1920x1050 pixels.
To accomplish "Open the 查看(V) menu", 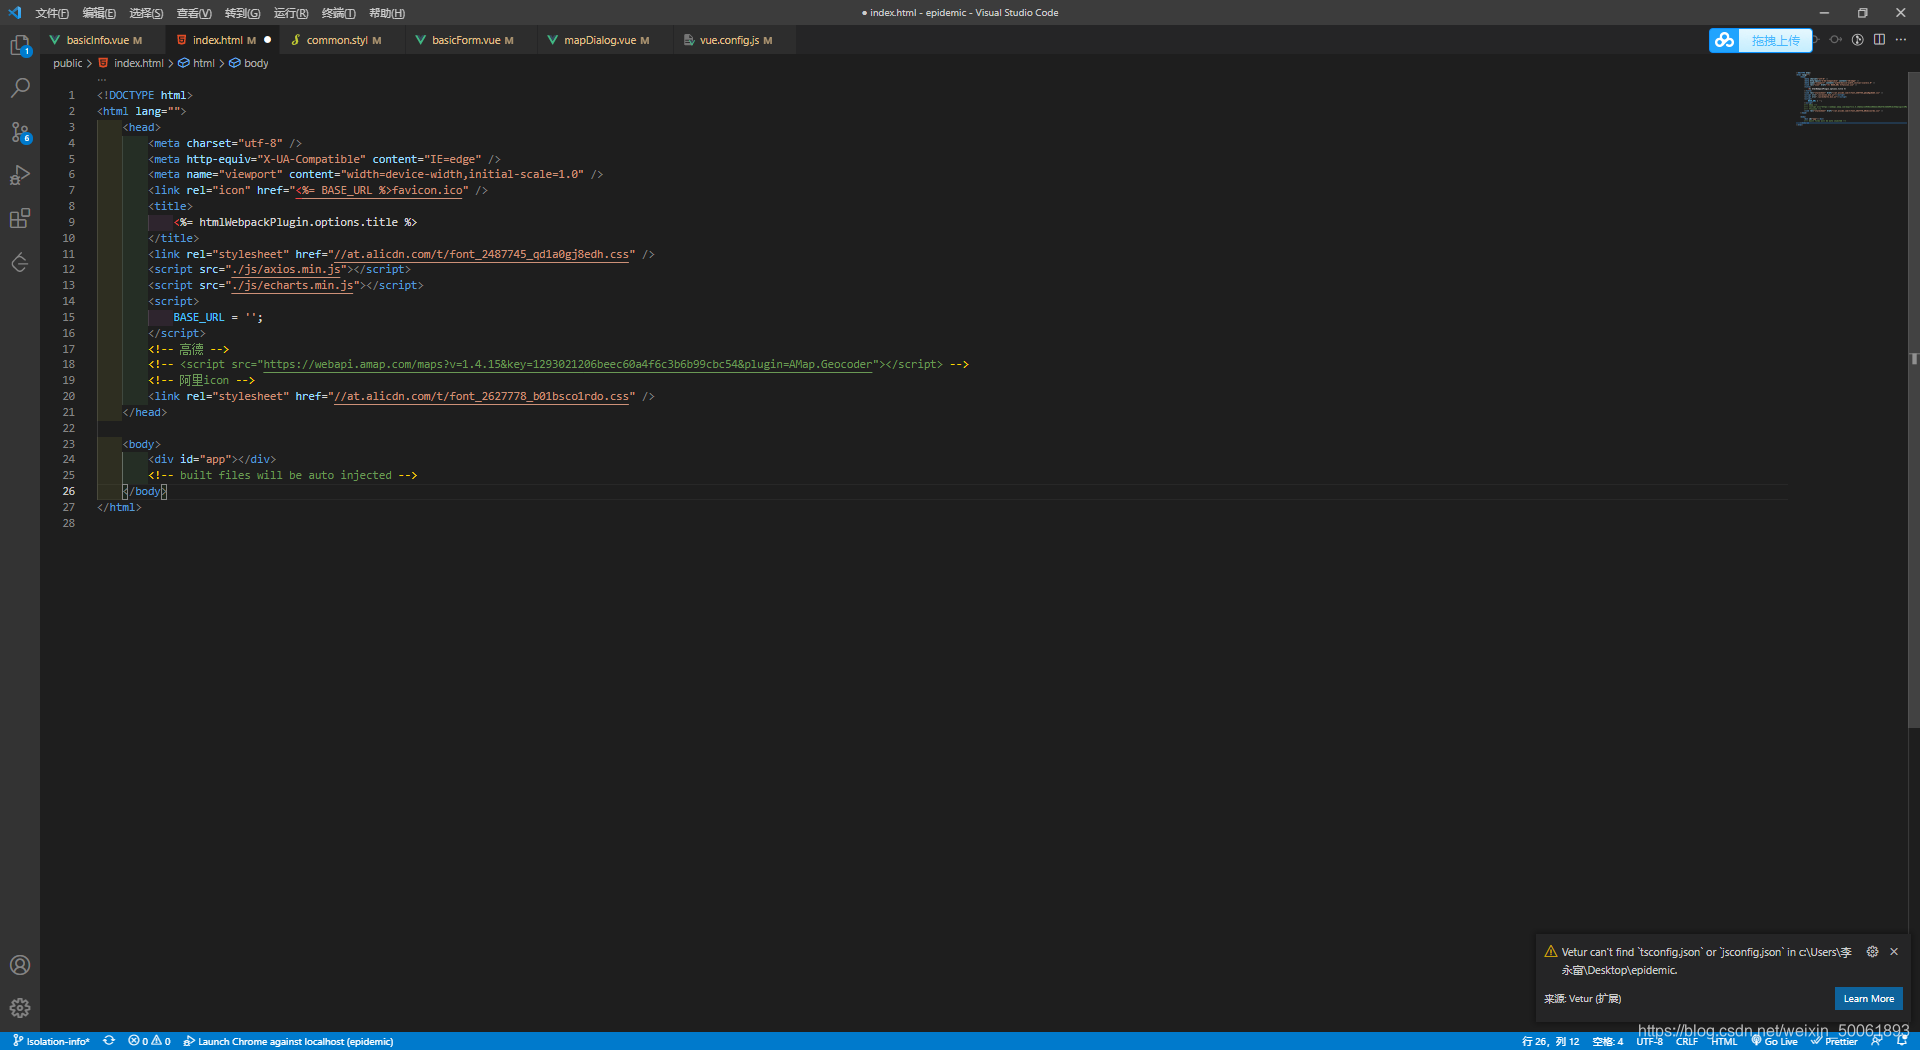I will [x=194, y=13].
